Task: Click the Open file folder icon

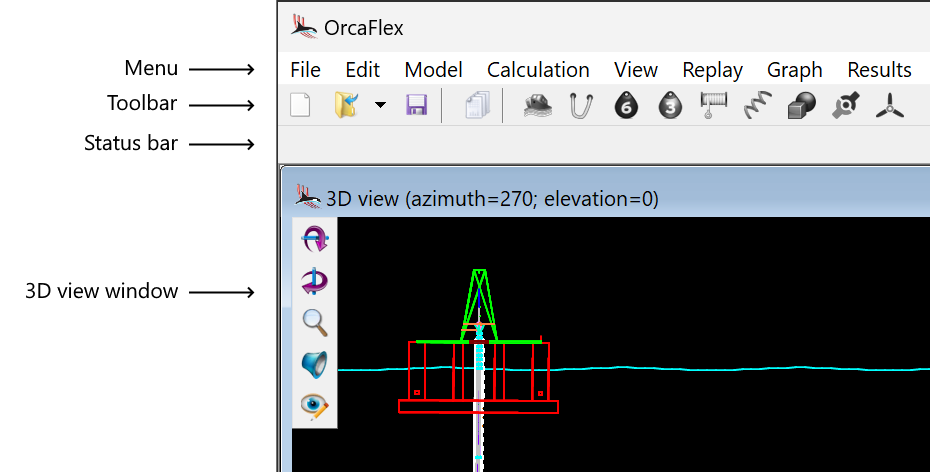Action: pos(347,105)
